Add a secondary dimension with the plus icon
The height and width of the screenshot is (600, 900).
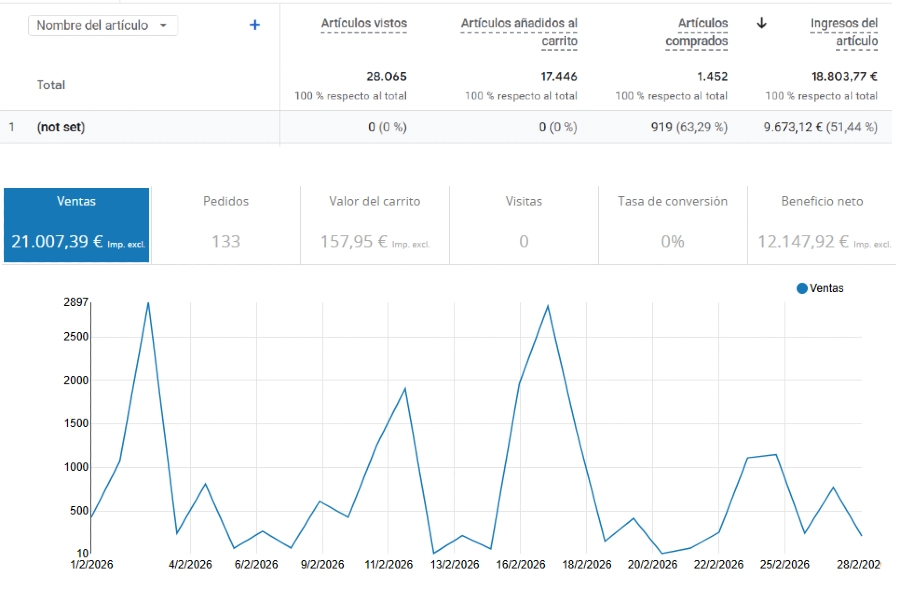click(x=255, y=24)
